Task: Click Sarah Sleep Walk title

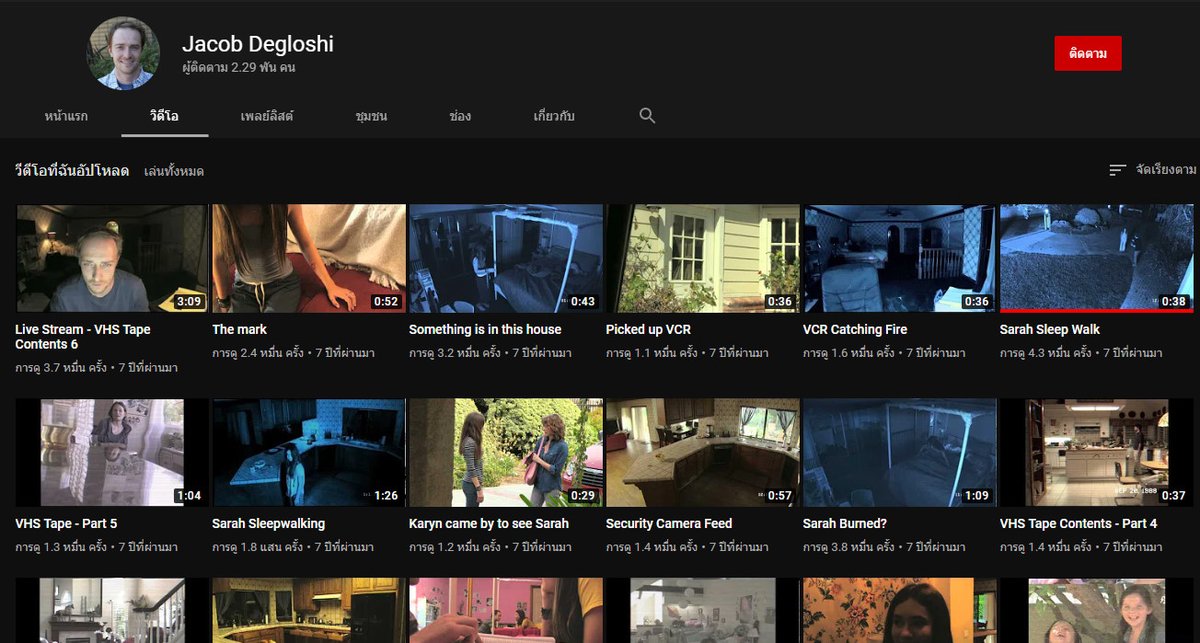Action: (x=1050, y=329)
